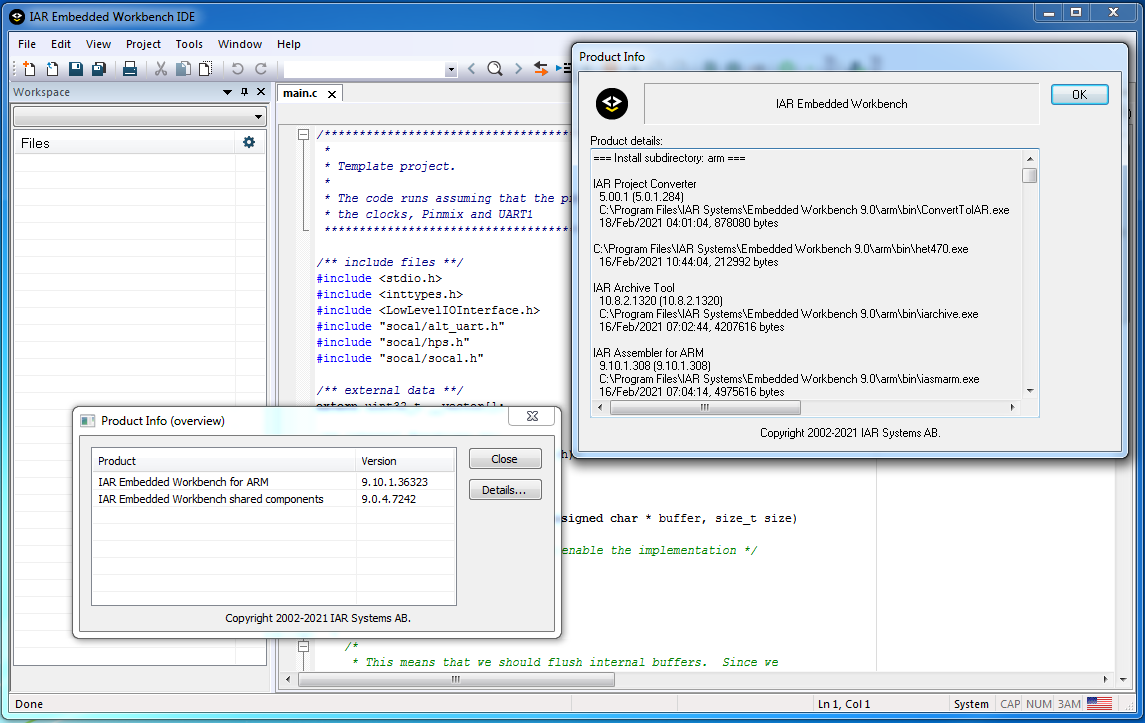Image resolution: width=1145 pixels, height=723 pixels.
Task: Click version 9.0.4.7242 cell
Action: [x=388, y=499]
